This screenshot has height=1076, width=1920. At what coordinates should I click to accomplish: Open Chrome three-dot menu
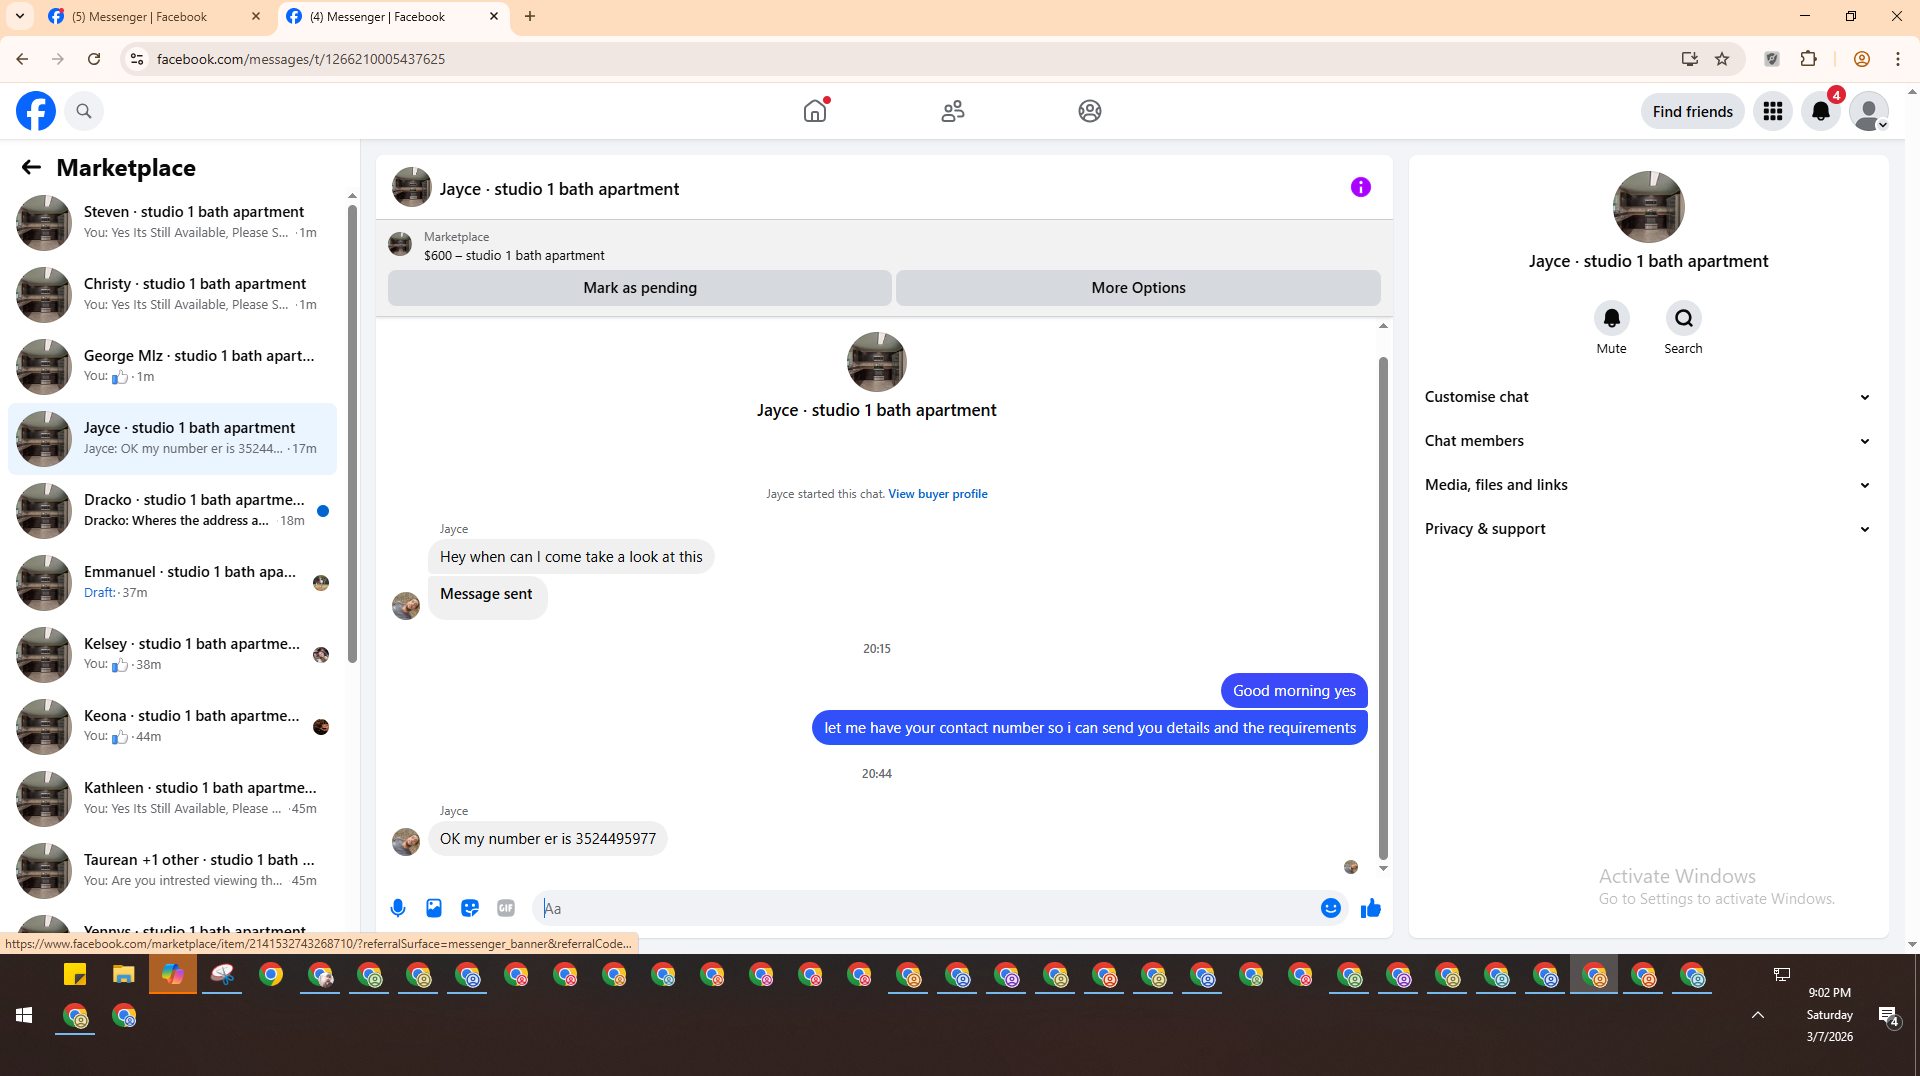pyautogui.click(x=1898, y=59)
